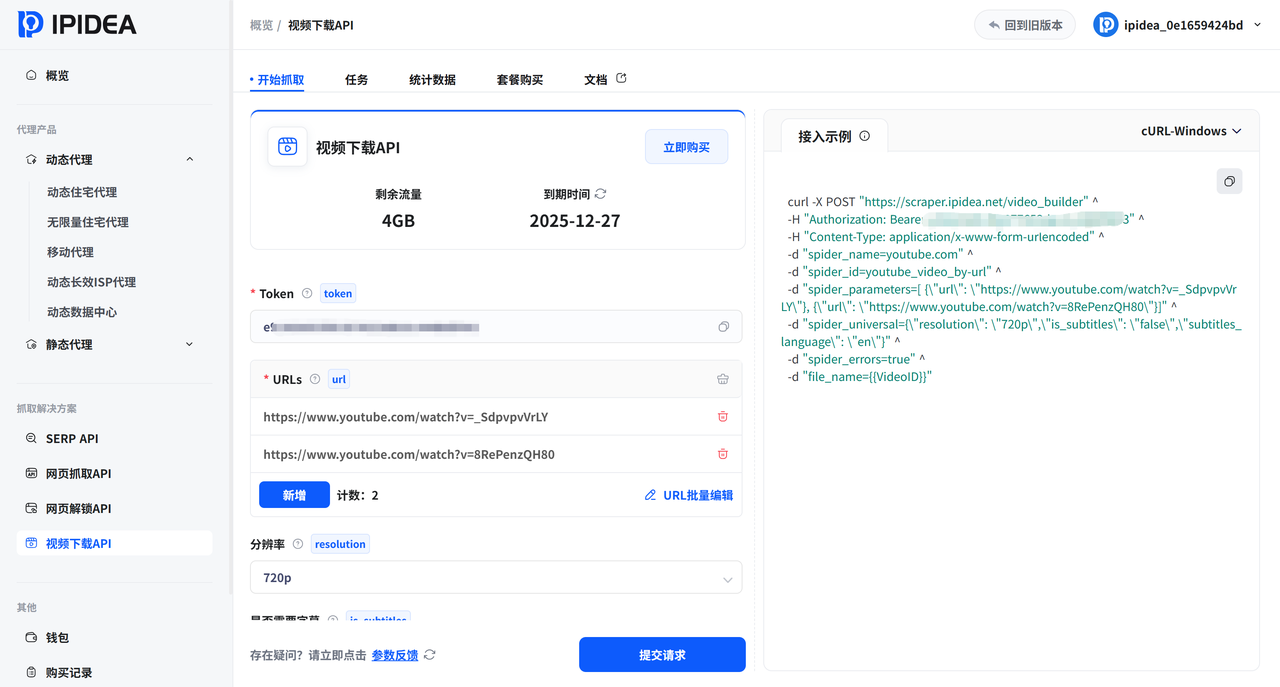Switch to the 任务 tab

[356, 79]
